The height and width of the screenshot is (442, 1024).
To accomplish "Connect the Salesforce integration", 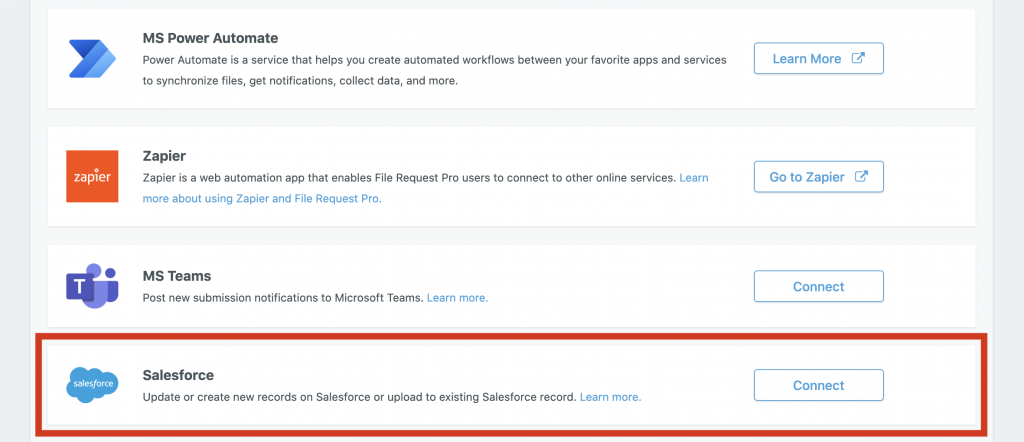I will (818, 385).
